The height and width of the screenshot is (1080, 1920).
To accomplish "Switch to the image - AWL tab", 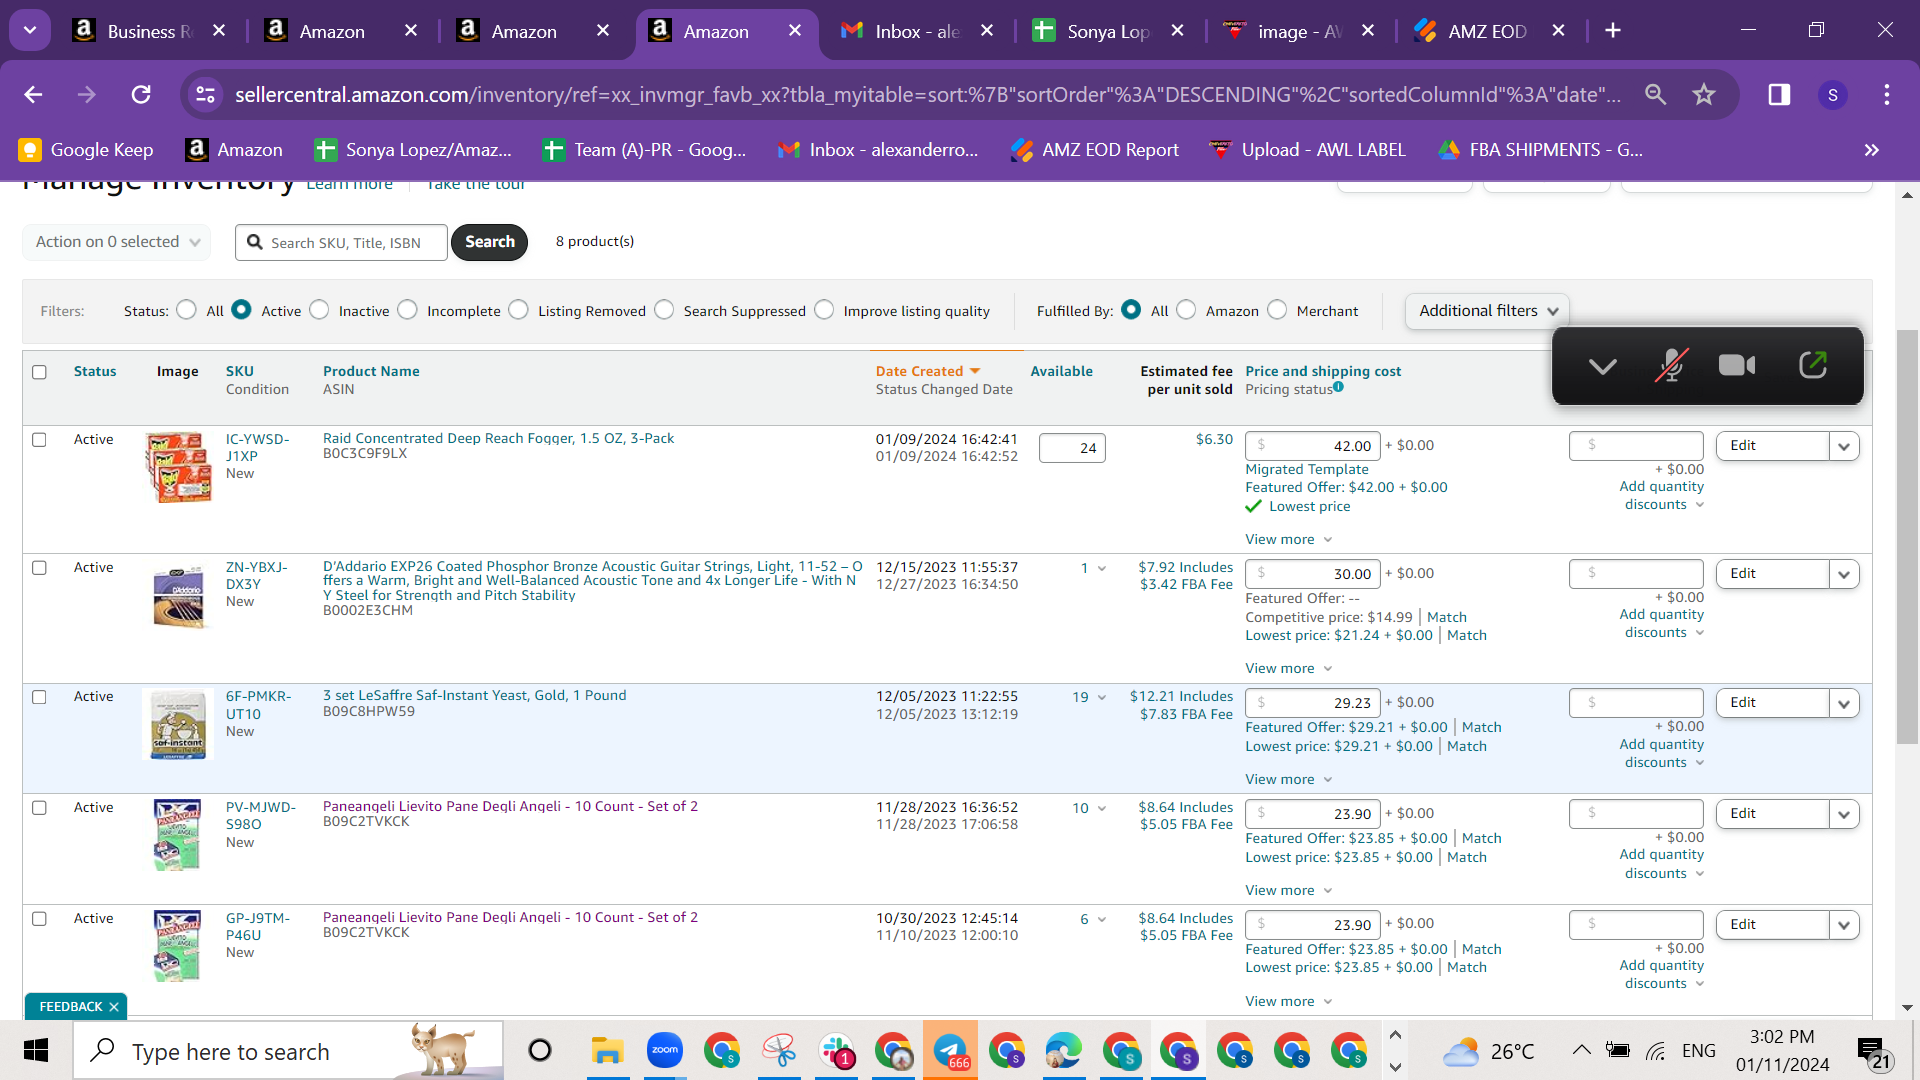I will click(x=1300, y=31).
